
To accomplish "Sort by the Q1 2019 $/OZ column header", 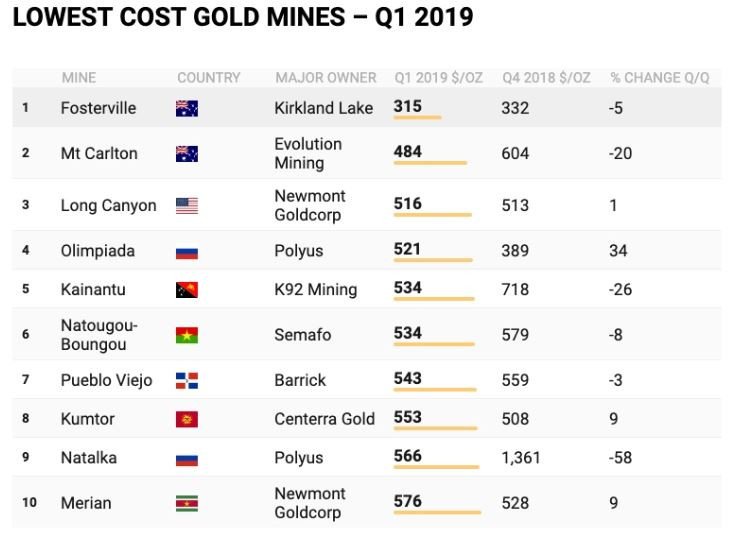I will (x=438, y=78).
